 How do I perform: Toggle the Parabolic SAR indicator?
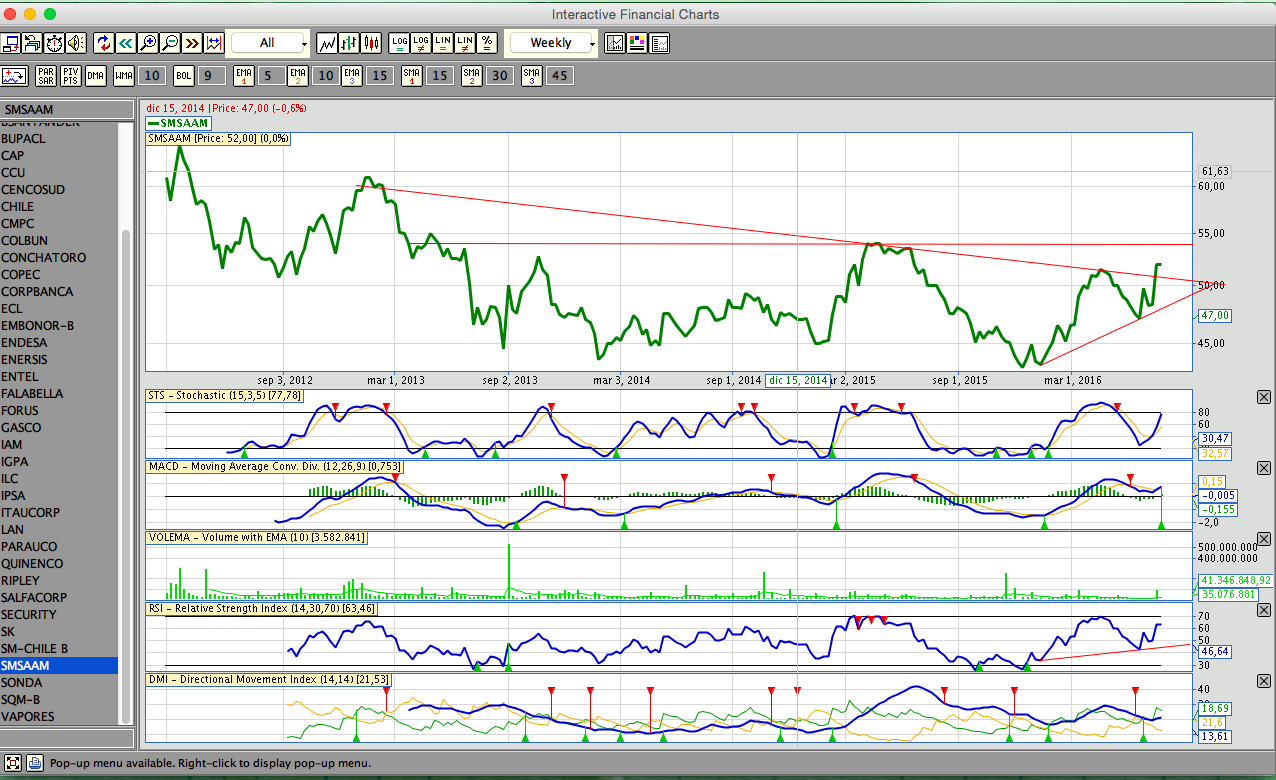coord(45,75)
